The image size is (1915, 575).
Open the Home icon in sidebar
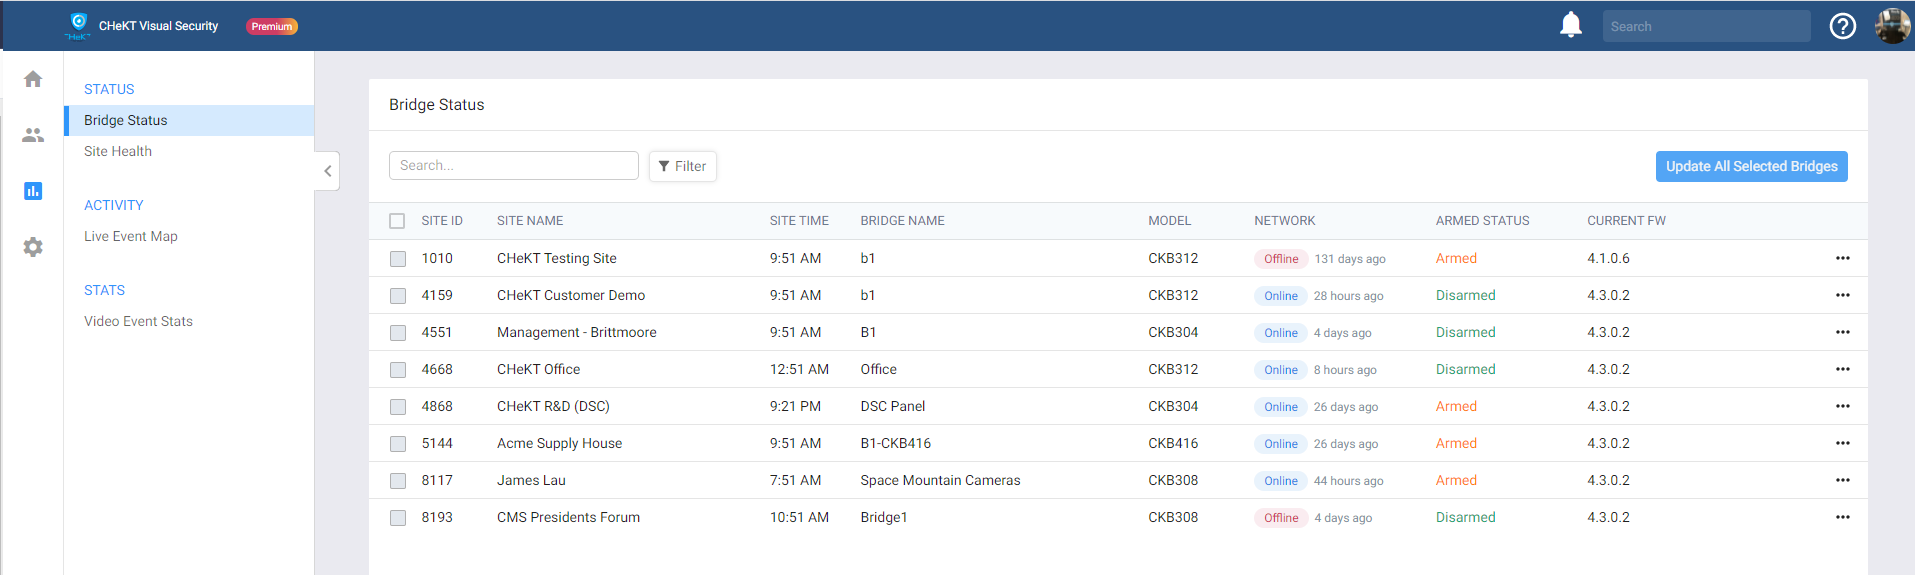tap(33, 79)
